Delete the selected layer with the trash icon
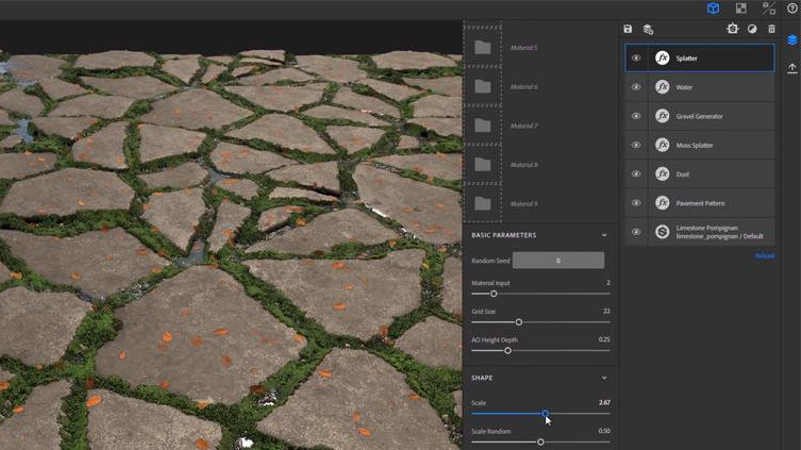The height and width of the screenshot is (450, 801). pos(771,29)
